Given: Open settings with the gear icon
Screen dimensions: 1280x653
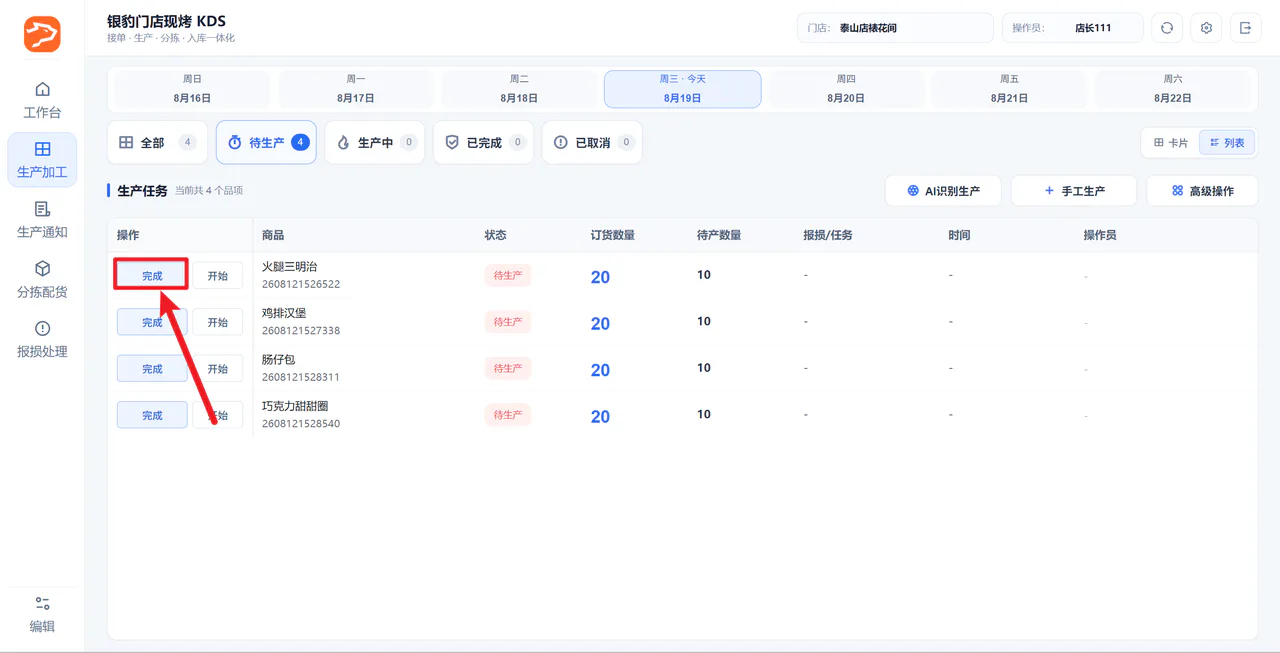Looking at the screenshot, I should [1206, 28].
